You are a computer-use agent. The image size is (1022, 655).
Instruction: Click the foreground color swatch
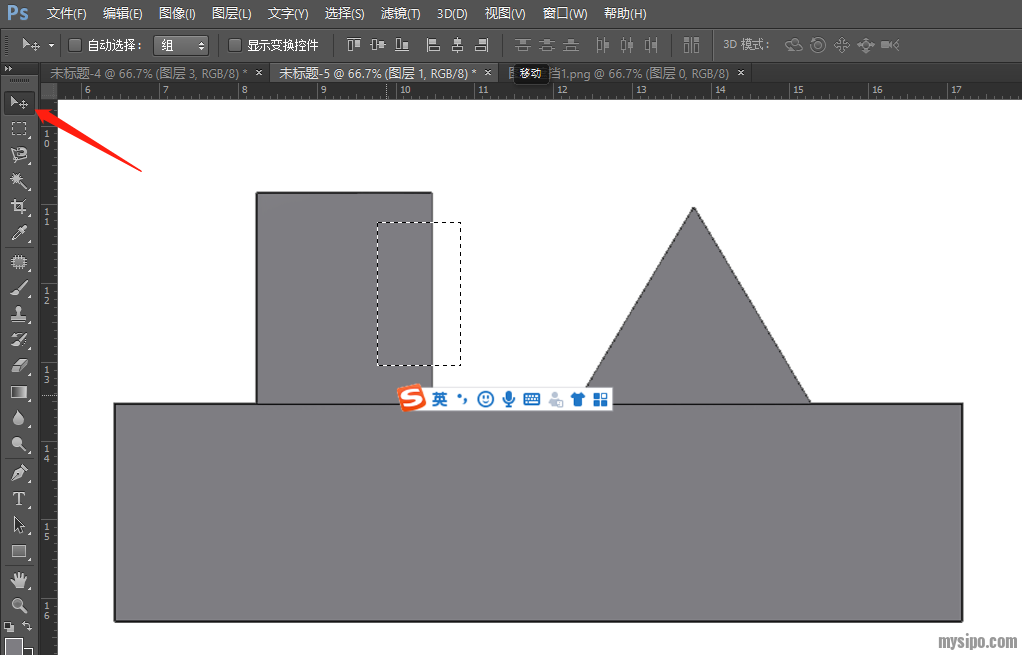coord(13,646)
